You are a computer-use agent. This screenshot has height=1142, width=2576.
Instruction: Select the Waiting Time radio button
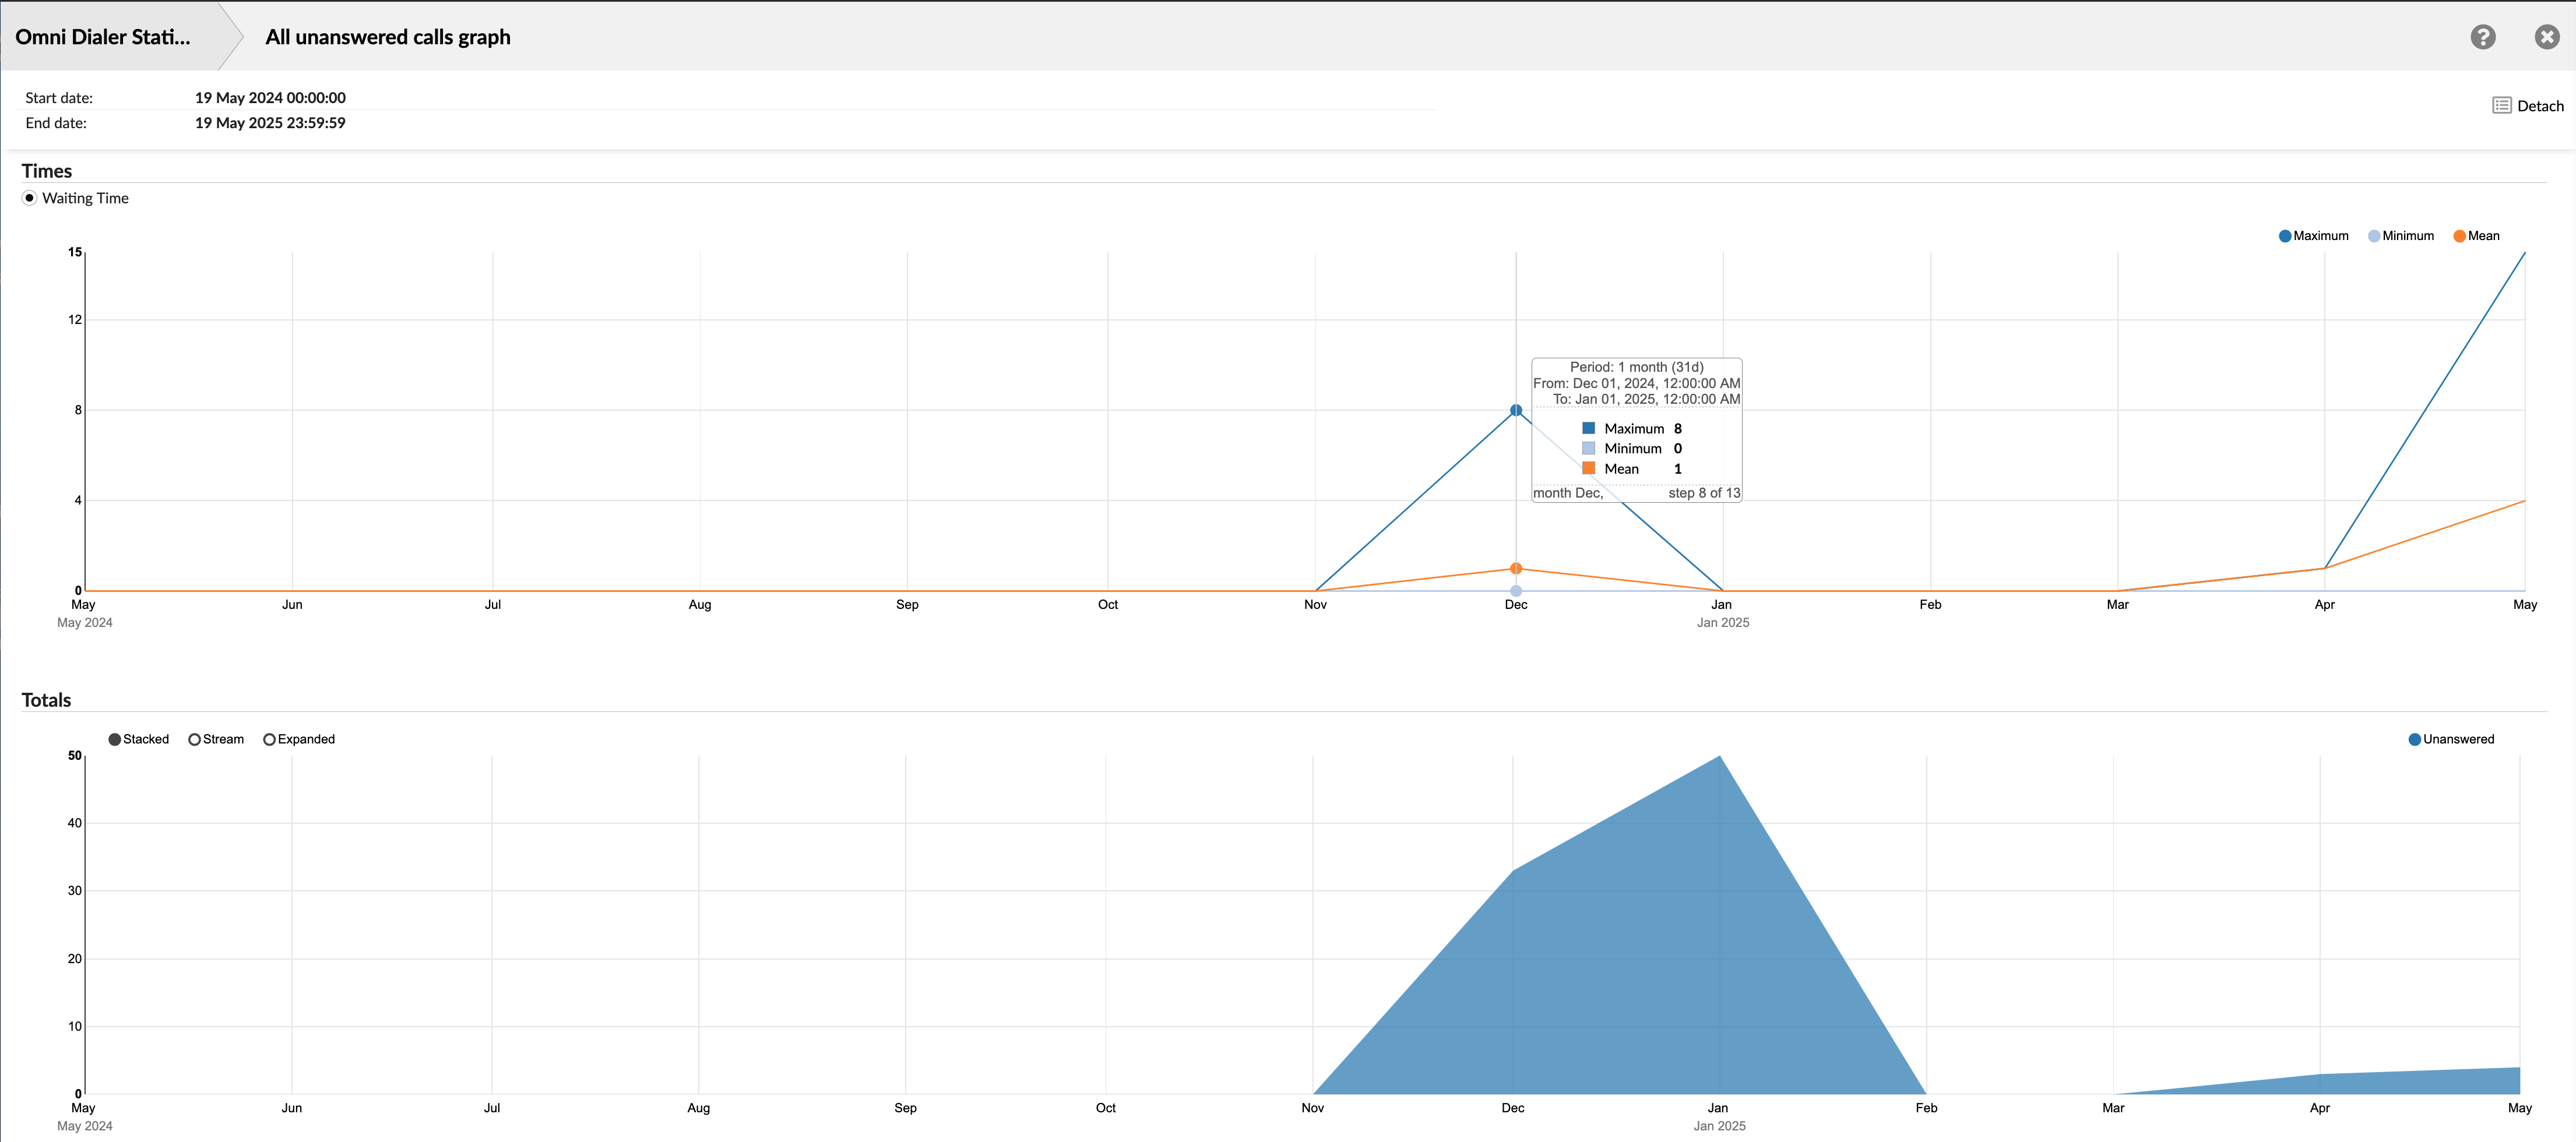29,198
